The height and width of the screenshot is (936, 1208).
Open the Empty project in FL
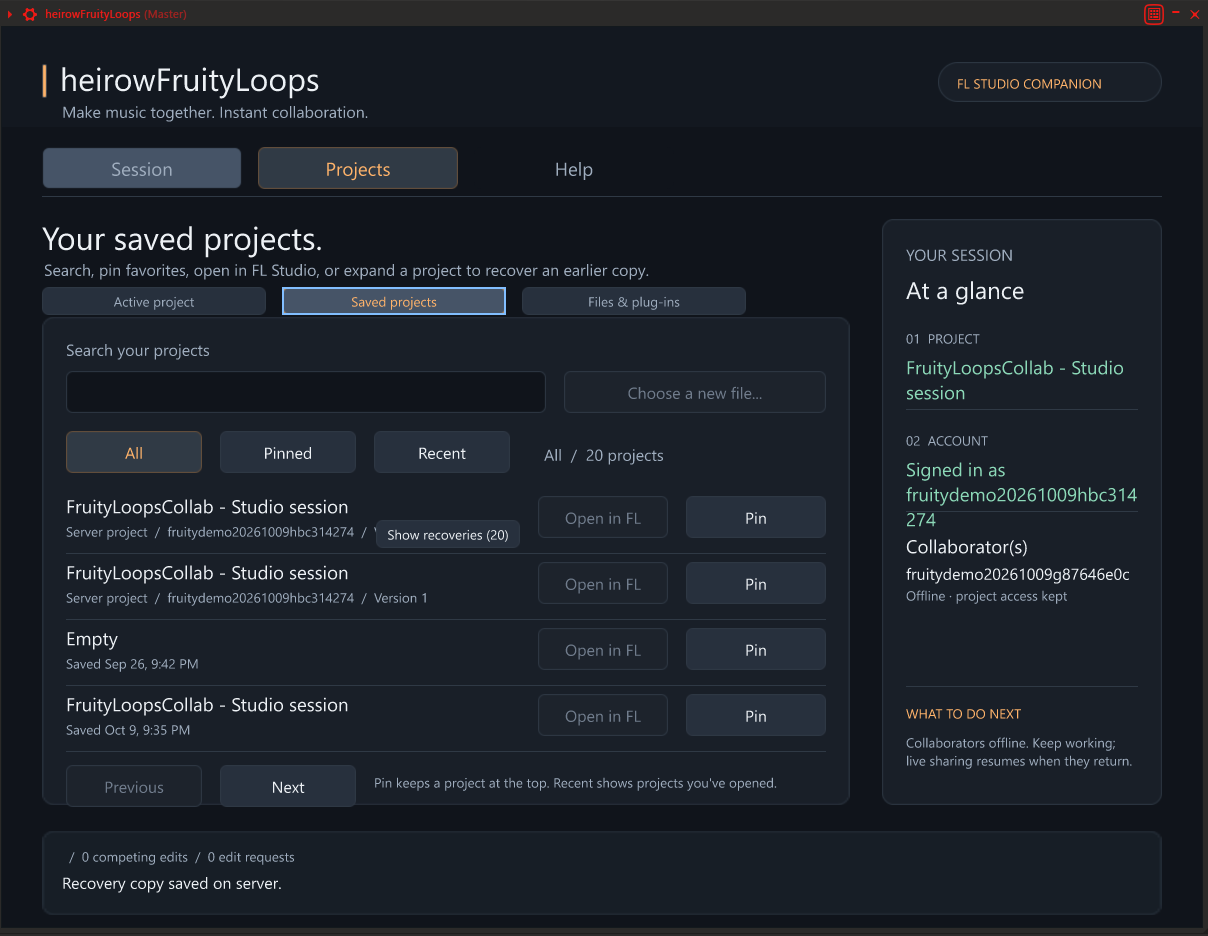pos(603,649)
